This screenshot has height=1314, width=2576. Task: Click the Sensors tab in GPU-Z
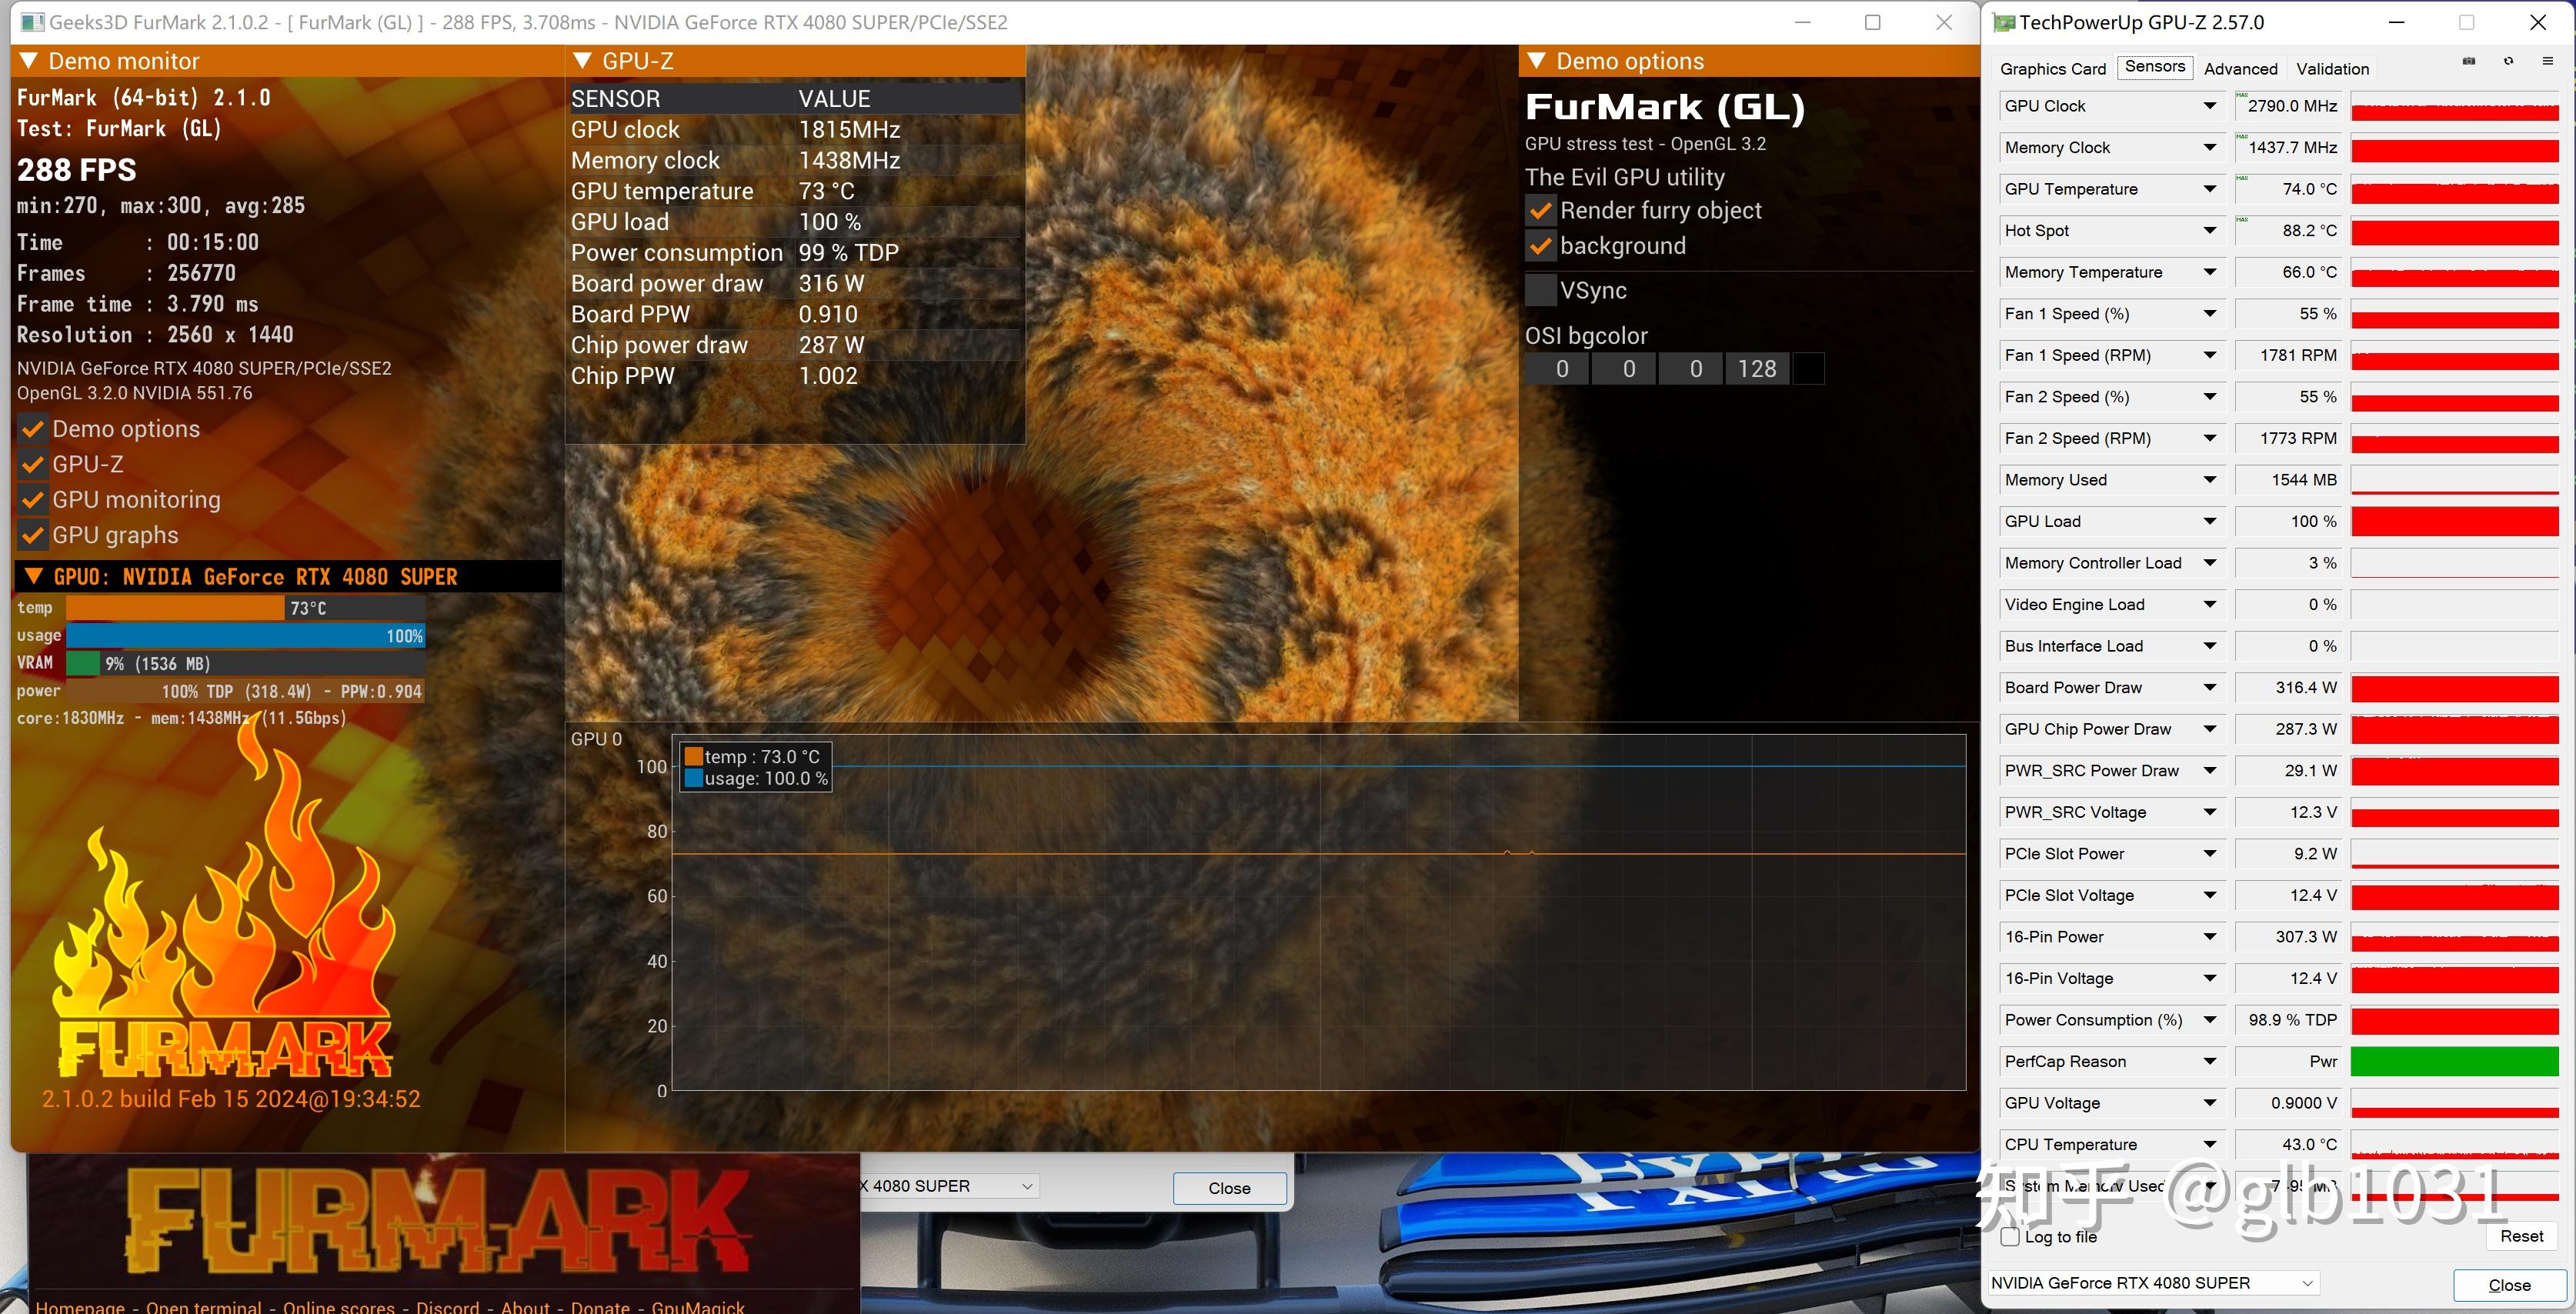(x=2154, y=68)
